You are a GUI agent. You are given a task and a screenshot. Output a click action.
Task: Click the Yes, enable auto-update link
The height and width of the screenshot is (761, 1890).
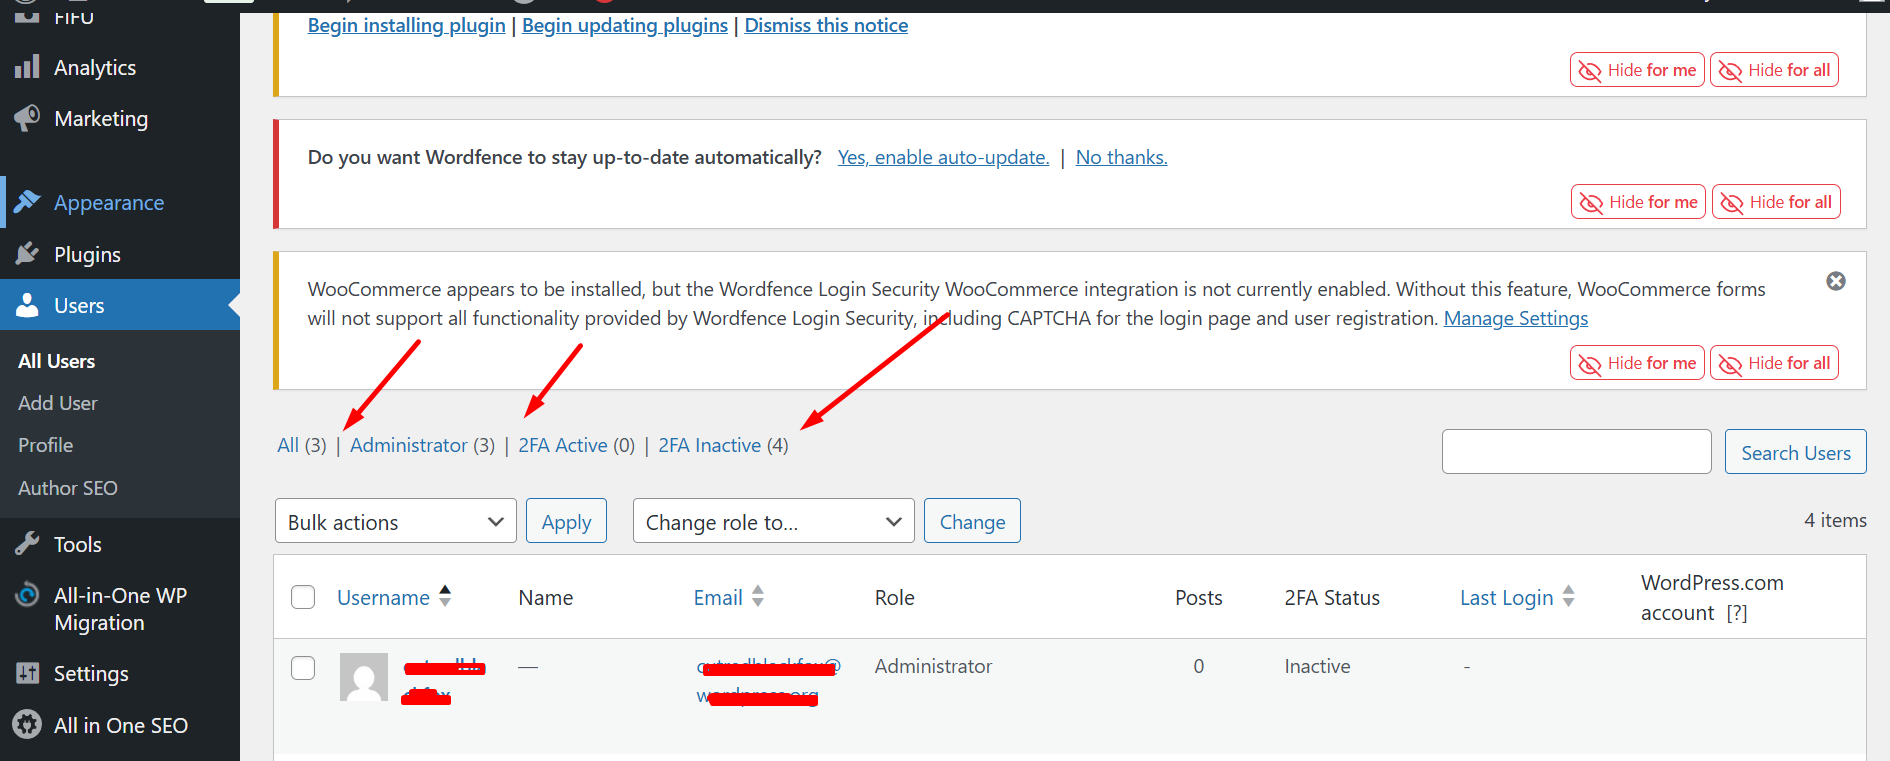(x=943, y=157)
